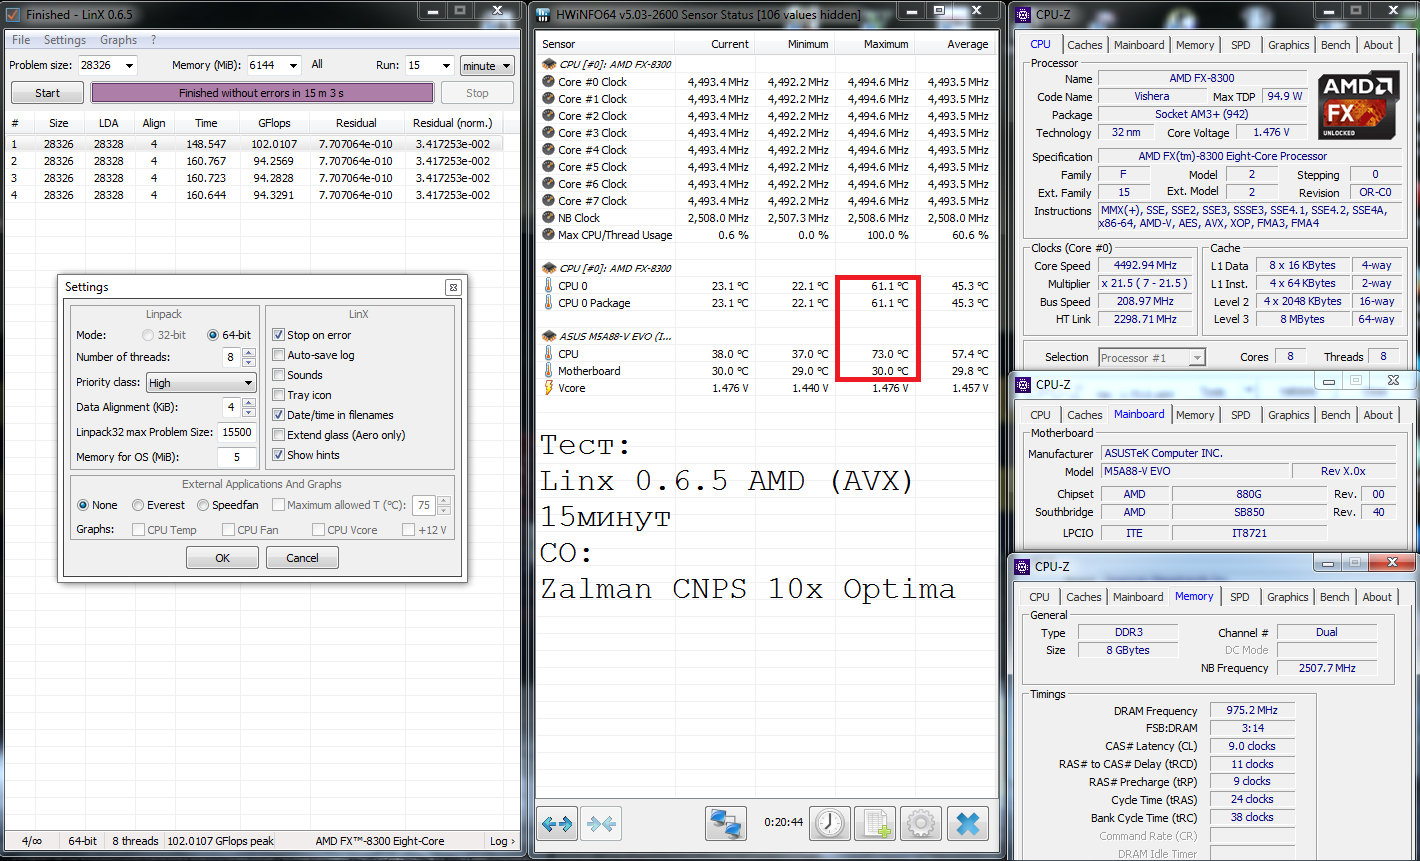Screen dimensions: 1420x861
Task: Click thermometer icon beside the CPU 0 row
Action: coord(548,286)
